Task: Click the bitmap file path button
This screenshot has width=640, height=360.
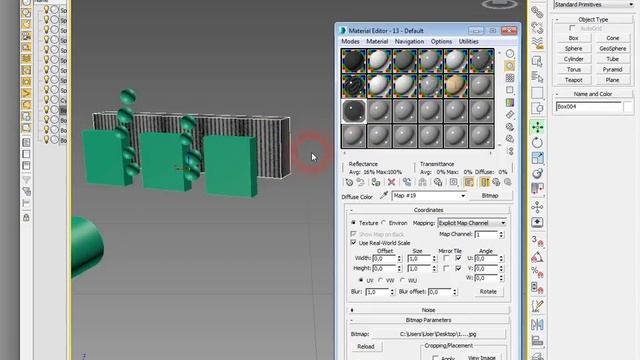Action: 438,334
